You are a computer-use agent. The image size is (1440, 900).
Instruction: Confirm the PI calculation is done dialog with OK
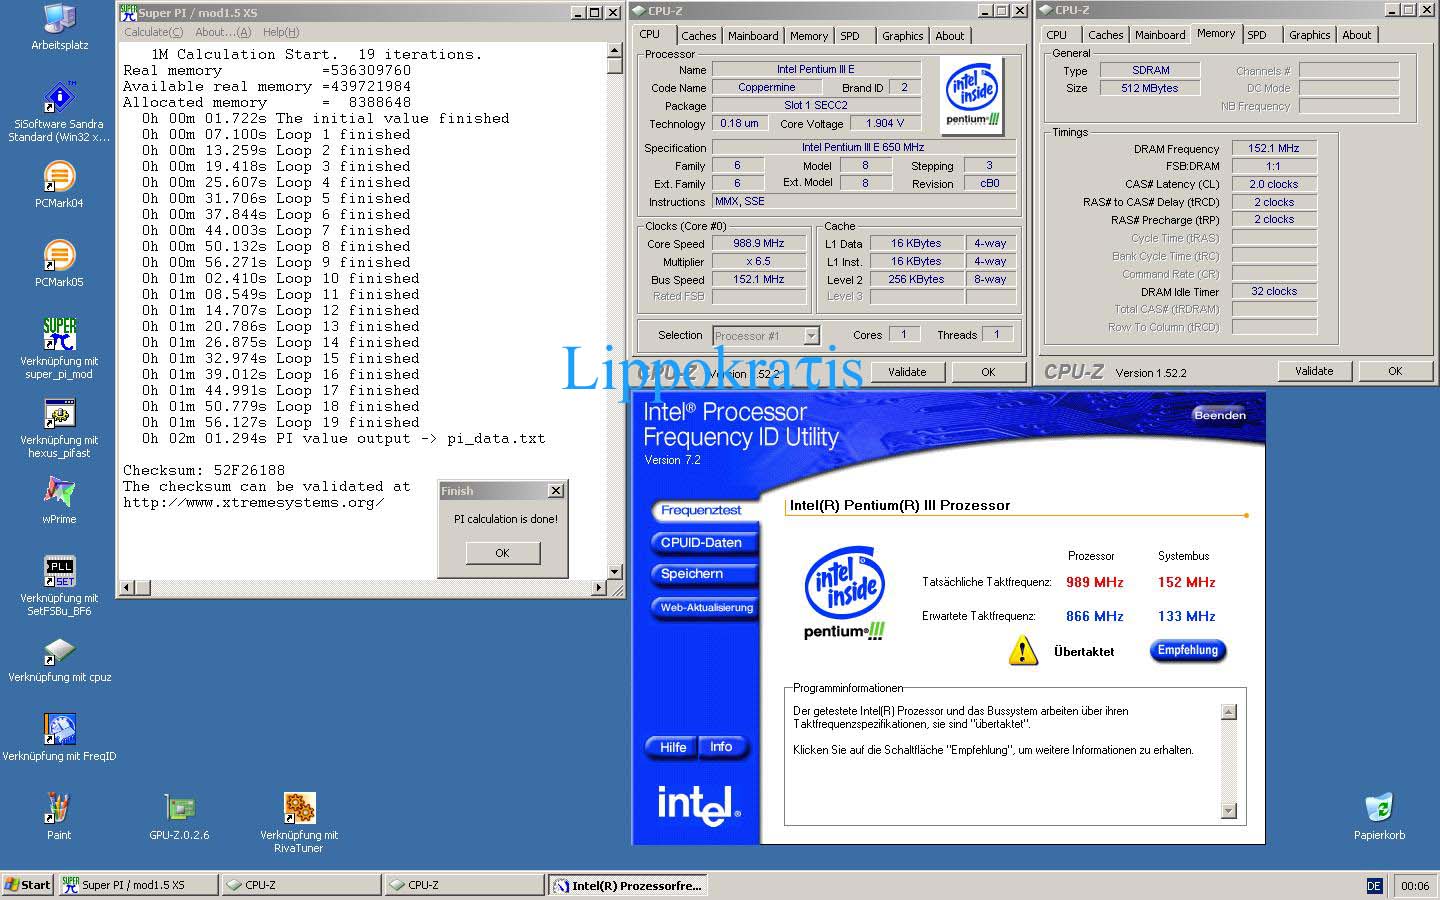point(502,553)
